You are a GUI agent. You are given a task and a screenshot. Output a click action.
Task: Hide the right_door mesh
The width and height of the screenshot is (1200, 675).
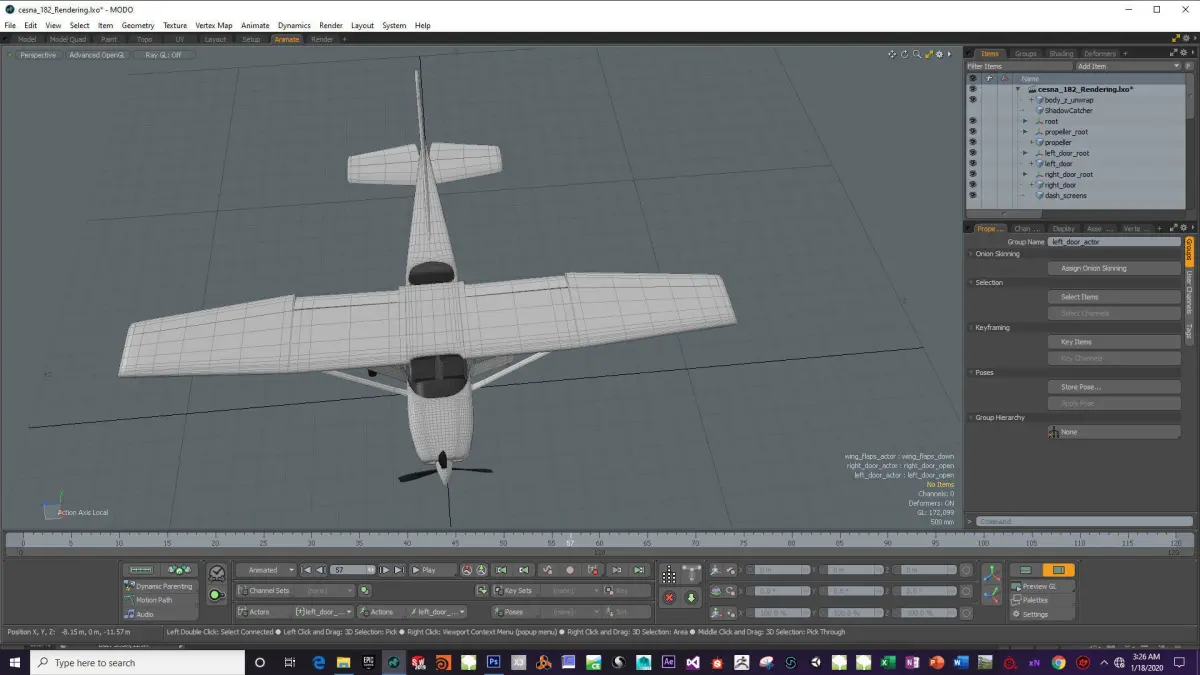[972, 185]
